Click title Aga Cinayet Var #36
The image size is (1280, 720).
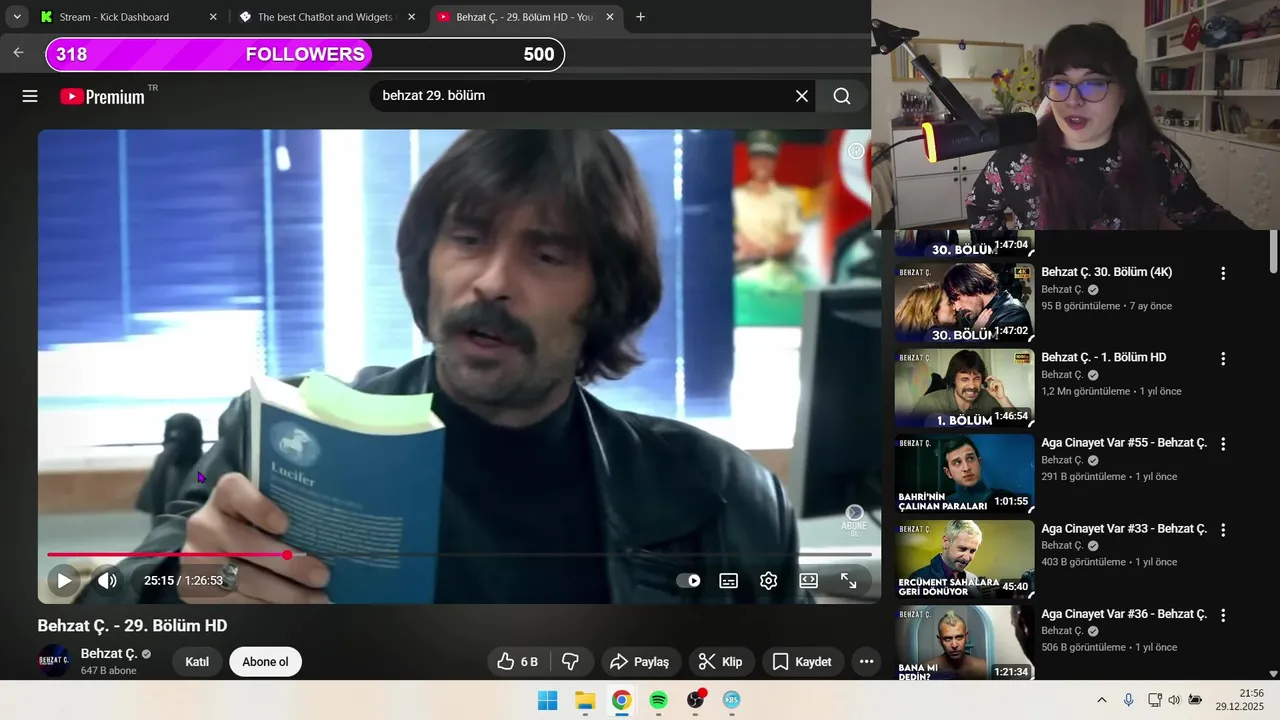click(x=1124, y=614)
